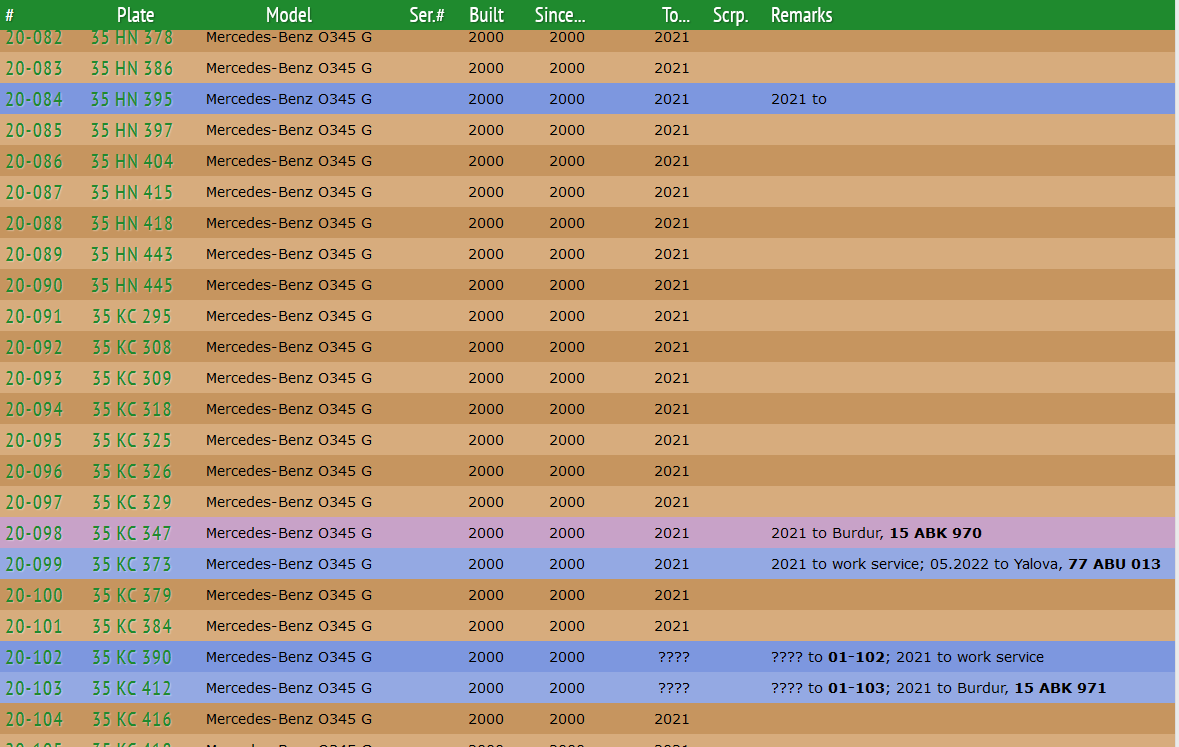Sort by the Model column header
The width and height of the screenshot is (1179, 747).
tap(289, 15)
